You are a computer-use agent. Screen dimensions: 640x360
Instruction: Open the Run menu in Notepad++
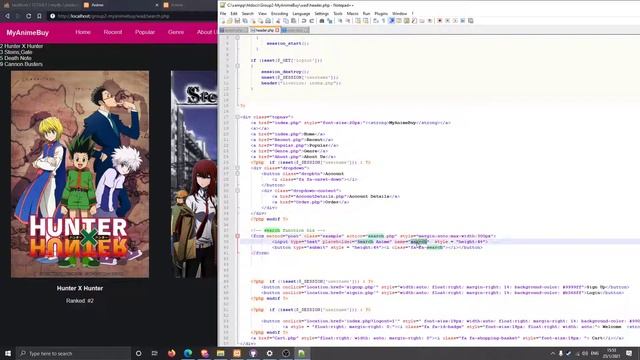point(367,13)
